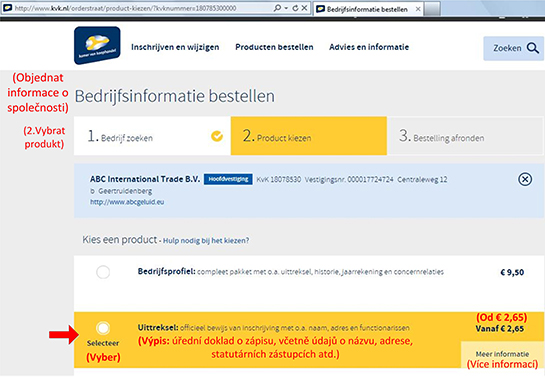Screen dimensions: 545x377
Task: Click the Centraleweg 12 address
Action: coord(422,180)
